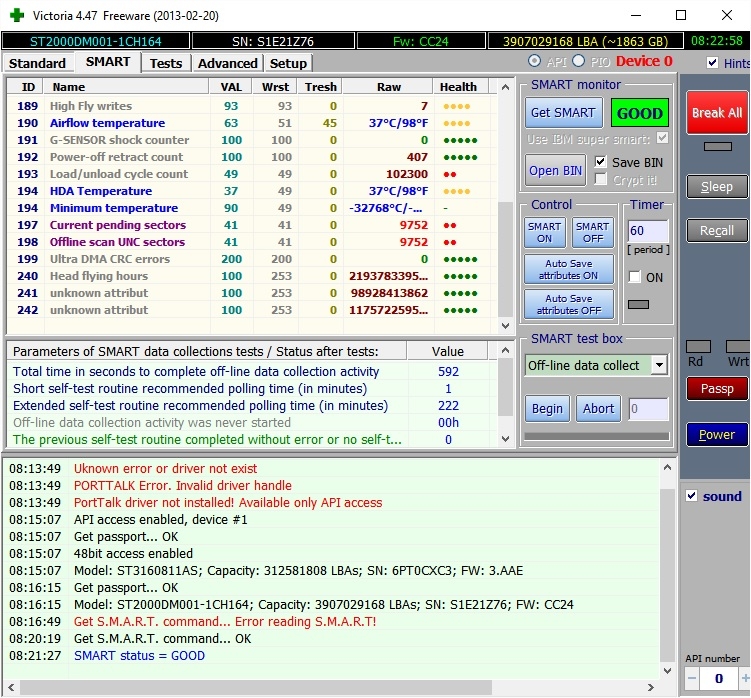
Task: Click the SMART OFF button
Action: tap(593, 232)
